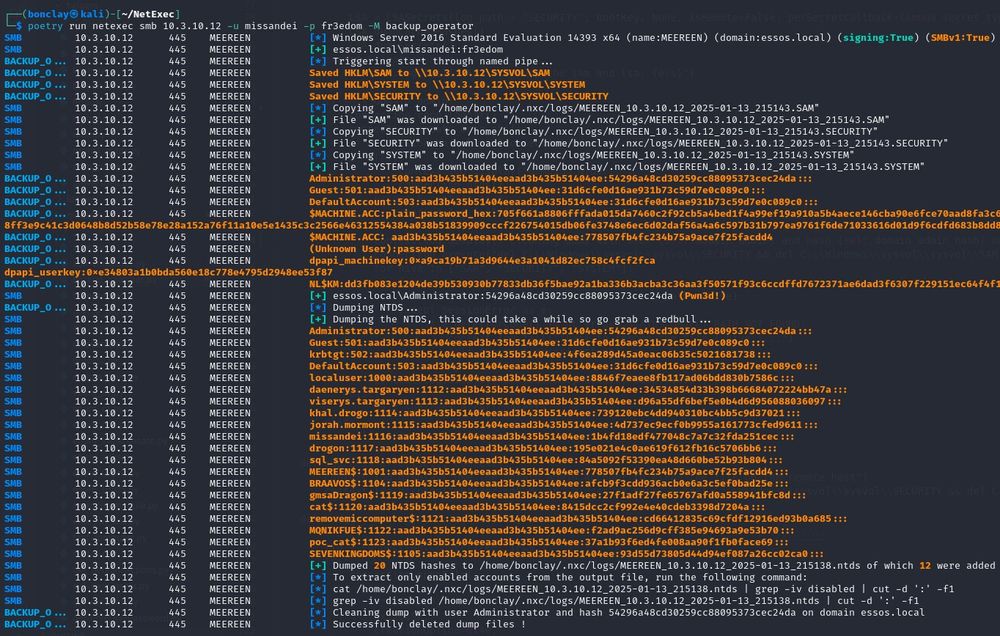Click the '(Unknown User):password' line
Image resolution: width=1000 pixels, height=636 pixels.
376,249
